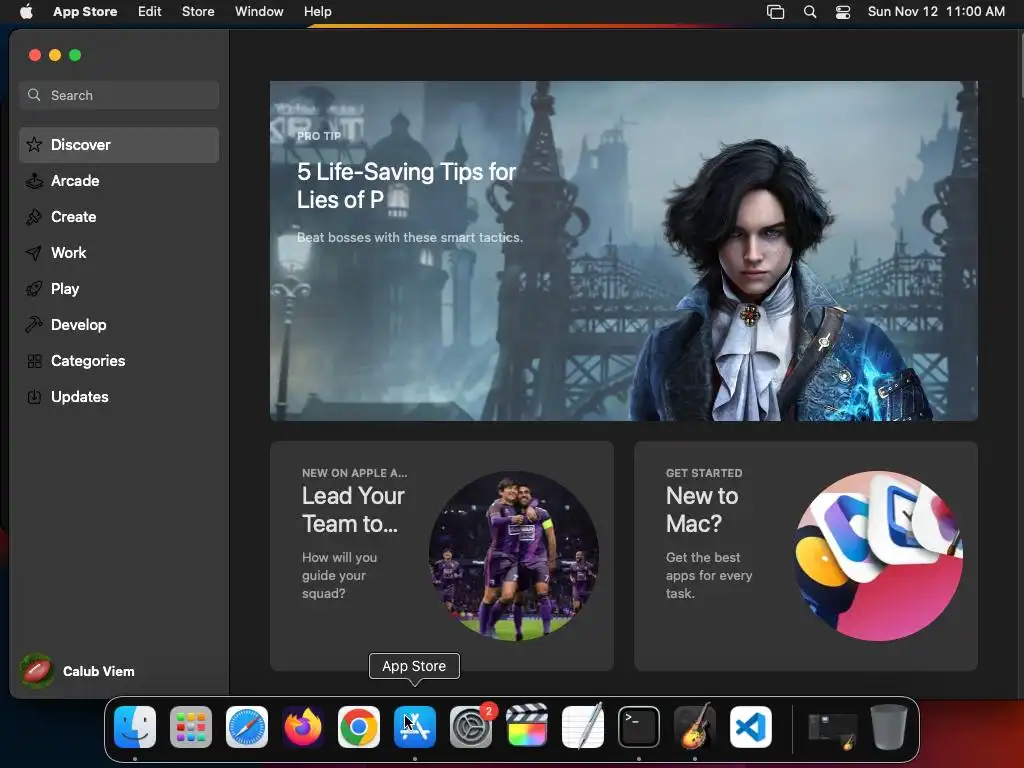Screen dimensions: 1024x768
Task: Focus the App Store Search field
Action: [x=119, y=95]
